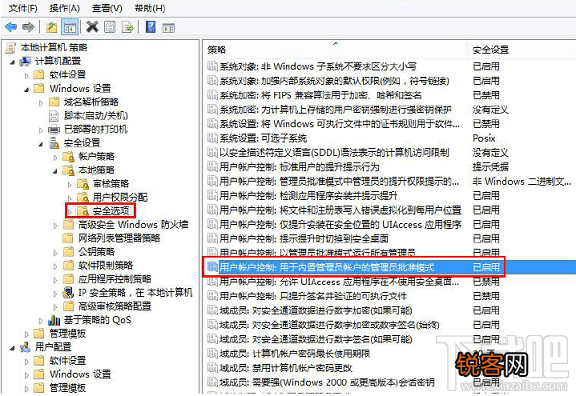Screen dimensions: 576x396
Task: Click the Posix value in 安全设置 column
Action: [x=484, y=138]
